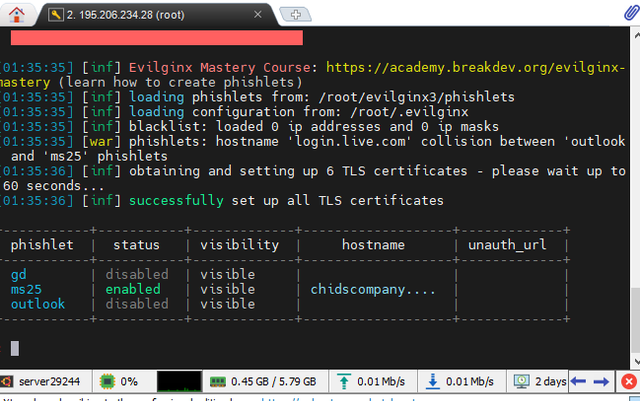640x401 pixels.
Task: Click the CPU activity graph
Action: (179, 381)
